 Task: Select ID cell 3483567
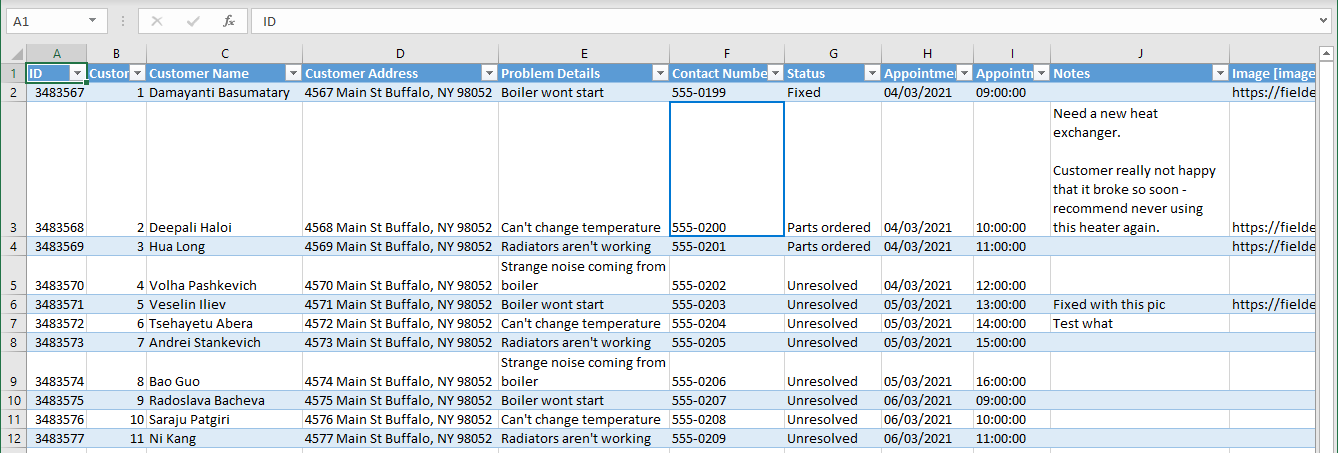point(56,92)
